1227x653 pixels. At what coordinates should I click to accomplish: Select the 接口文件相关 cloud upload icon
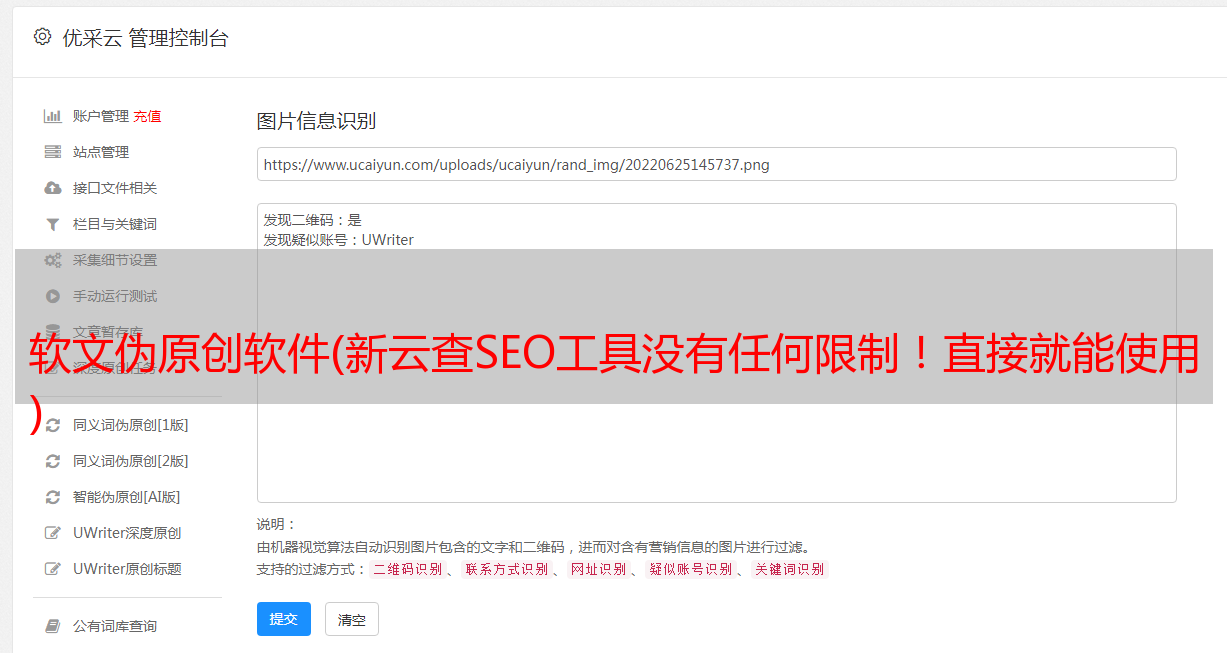(x=53, y=188)
